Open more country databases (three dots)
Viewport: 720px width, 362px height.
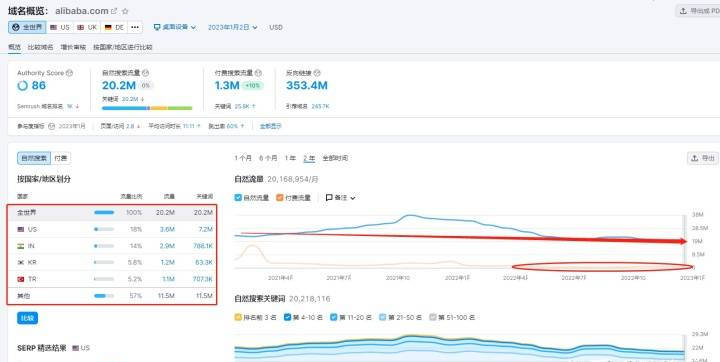click(x=135, y=28)
